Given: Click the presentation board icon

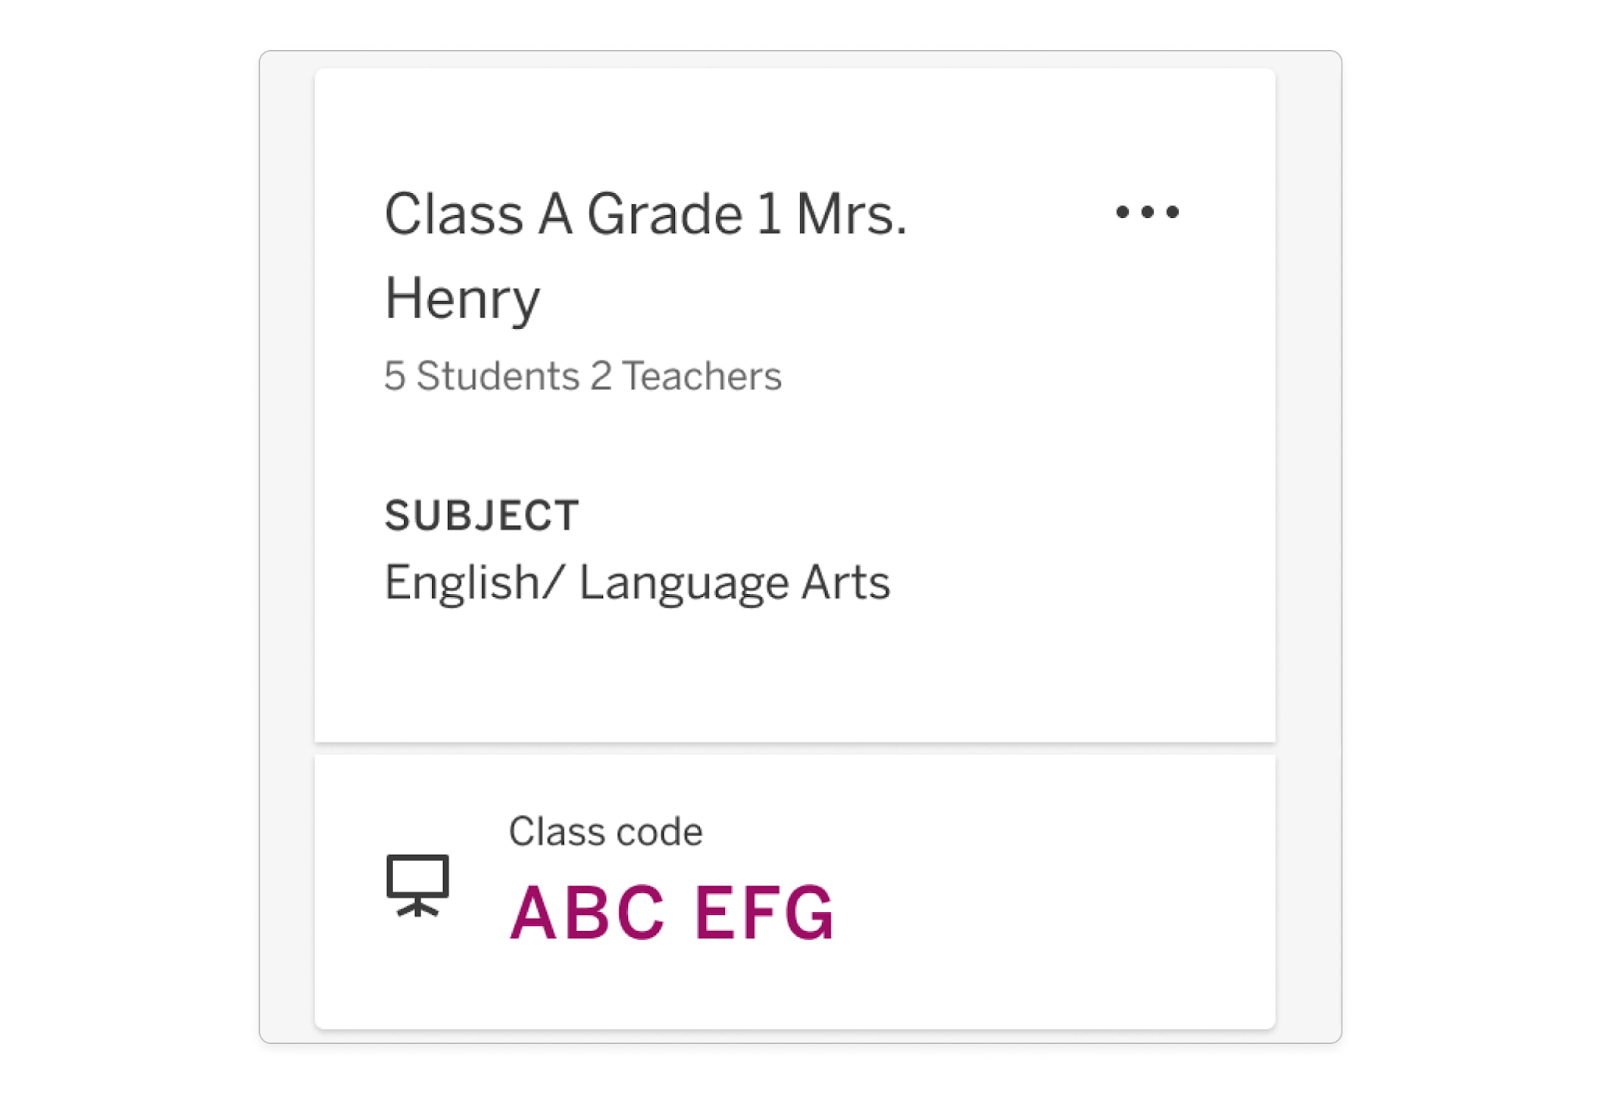Looking at the screenshot, I should point(418,886).
